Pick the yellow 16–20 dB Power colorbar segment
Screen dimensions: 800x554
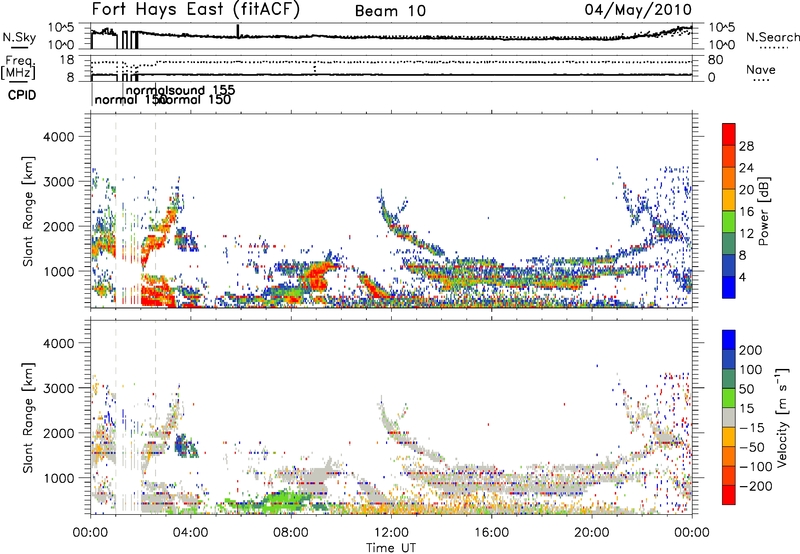point(729,200)
